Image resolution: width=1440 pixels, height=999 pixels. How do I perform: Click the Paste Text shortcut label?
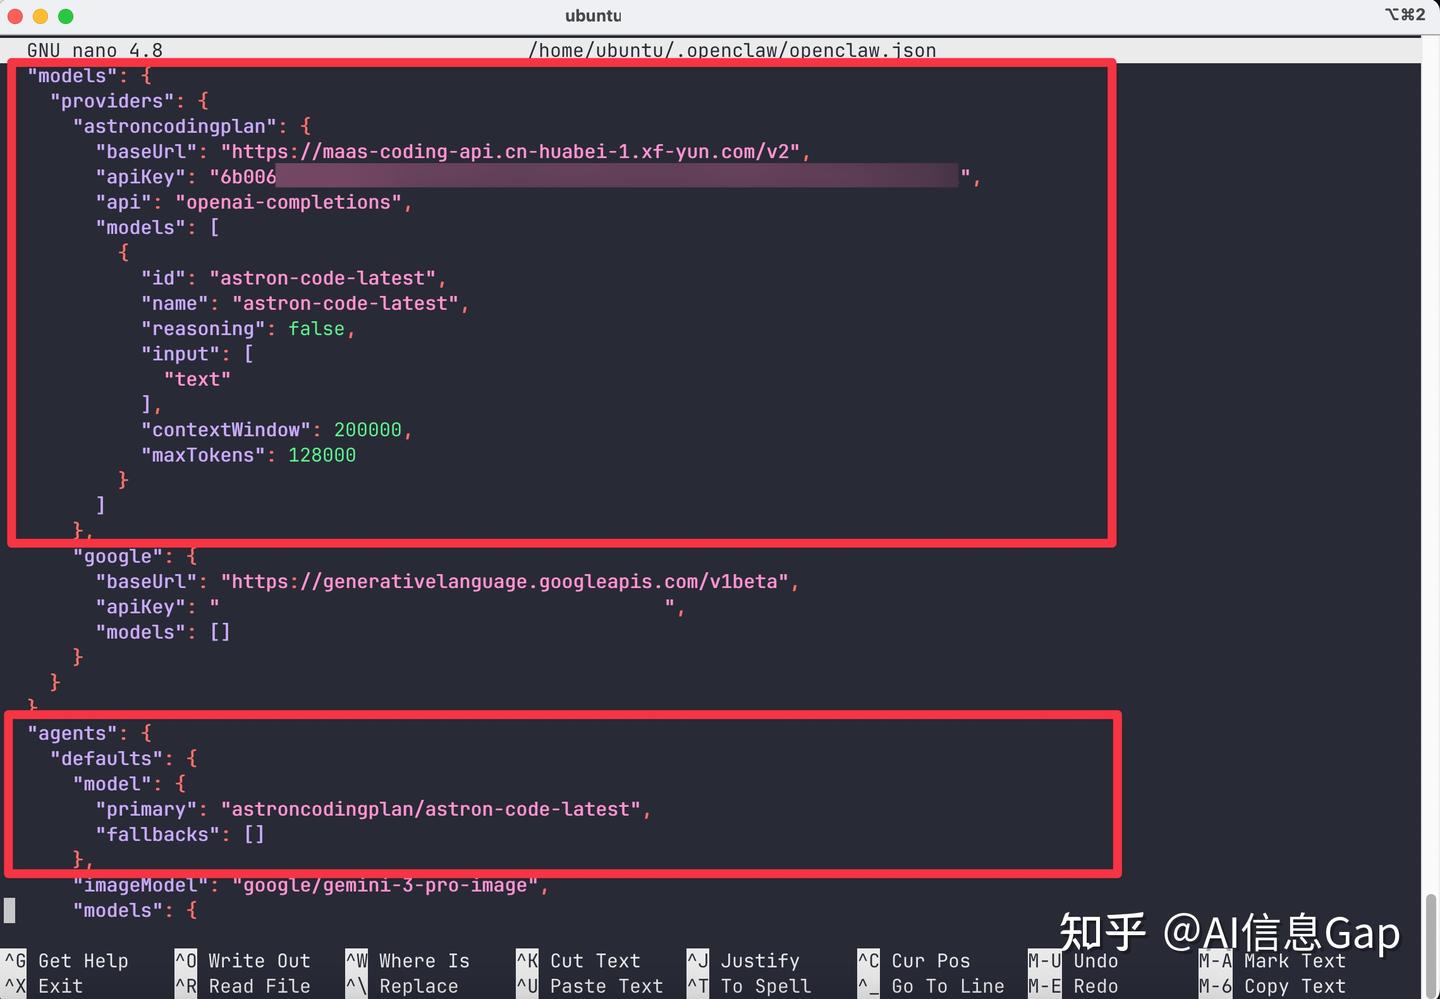[606, 986]
